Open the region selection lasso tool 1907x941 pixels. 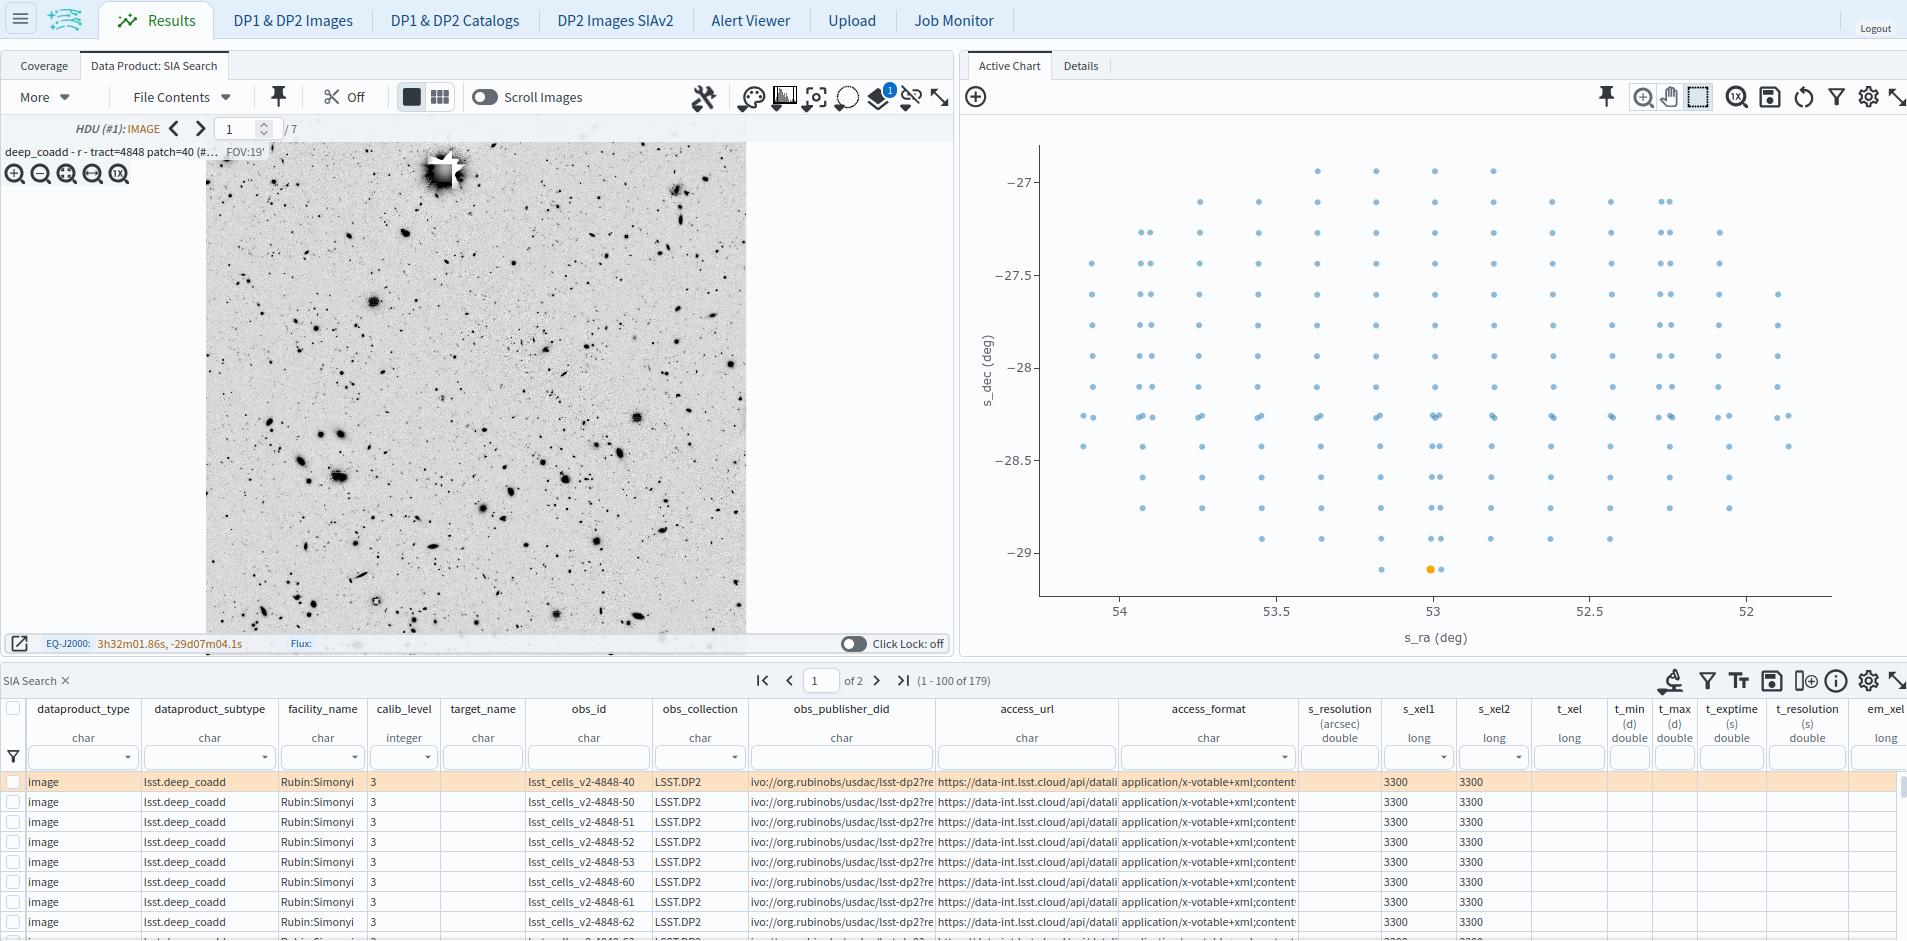pyautogui.click(x=847, y=98)
